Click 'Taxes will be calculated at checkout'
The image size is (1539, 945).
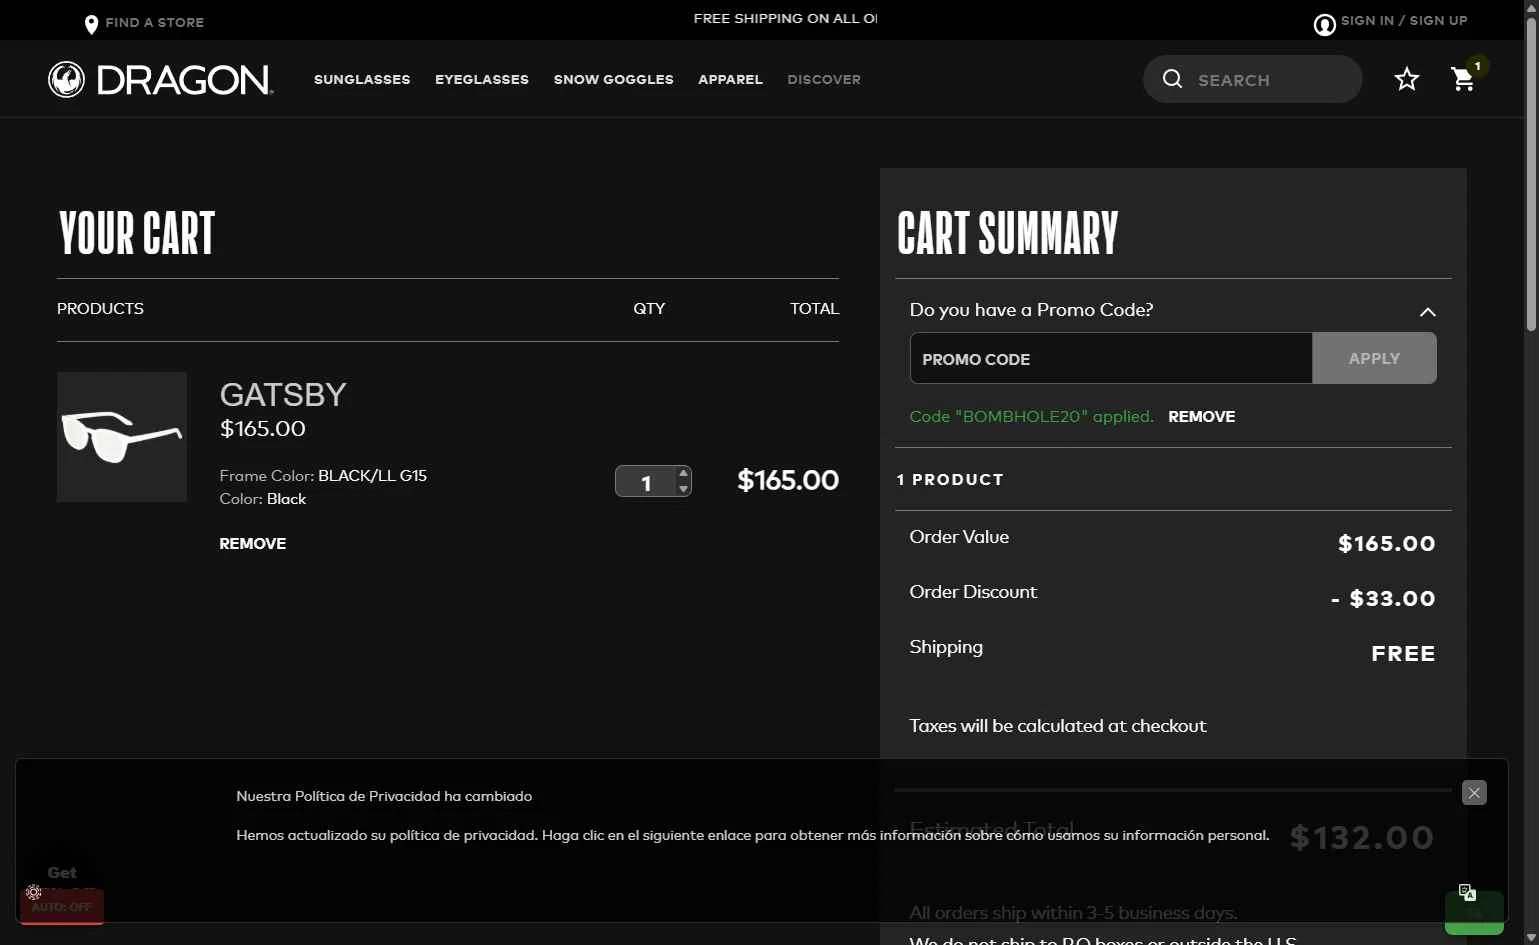point(1058,726)
